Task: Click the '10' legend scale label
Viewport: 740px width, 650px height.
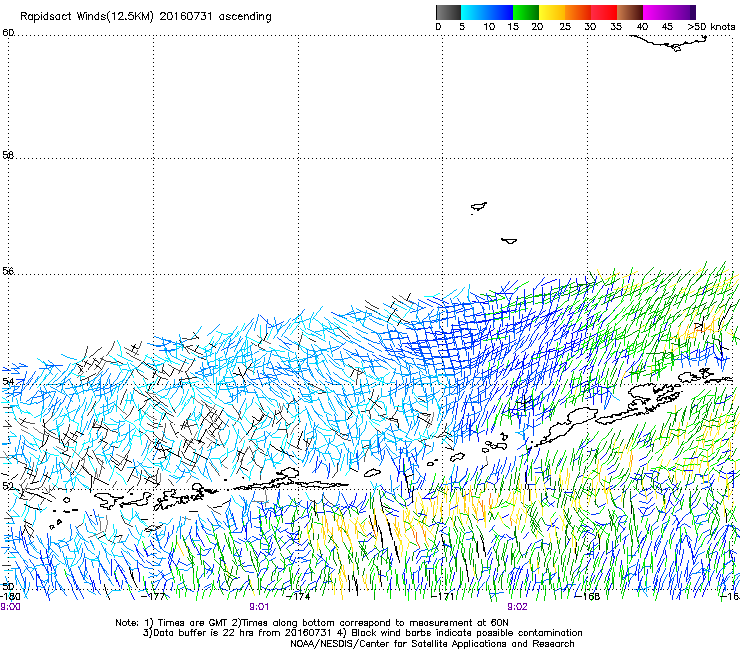Action: click(x=489, y=26)
